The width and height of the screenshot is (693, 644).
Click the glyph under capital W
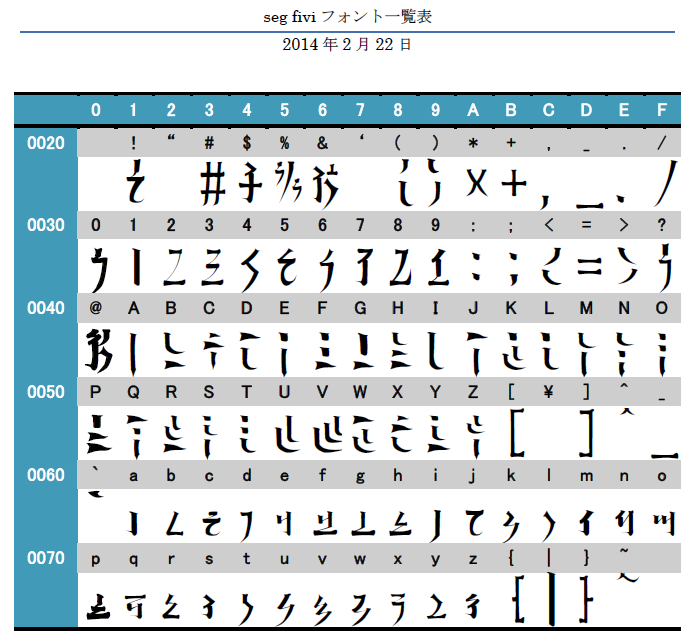point(365,434)
